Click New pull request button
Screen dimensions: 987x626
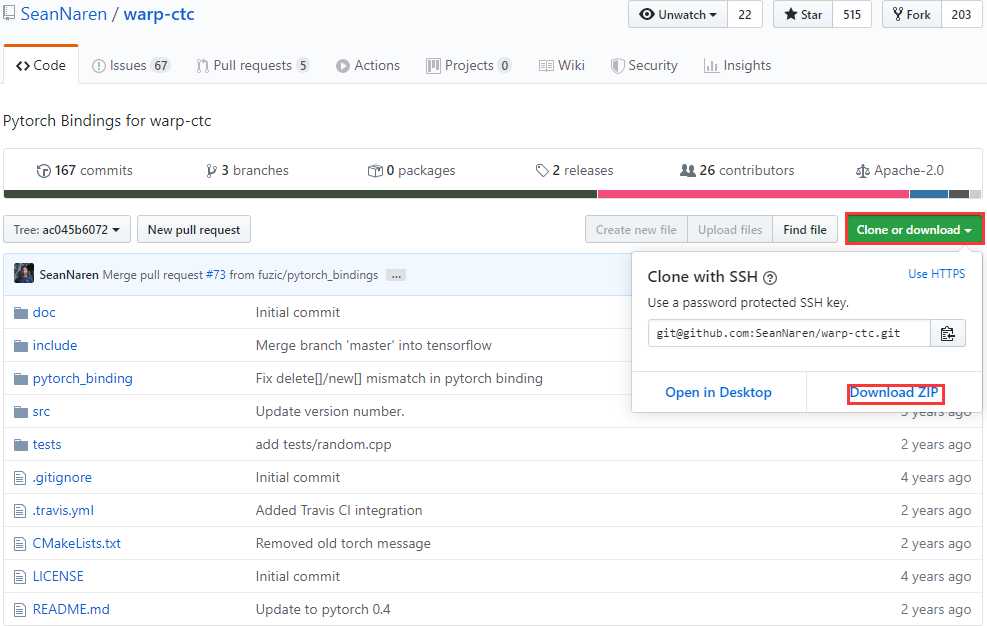click(194, 229)
